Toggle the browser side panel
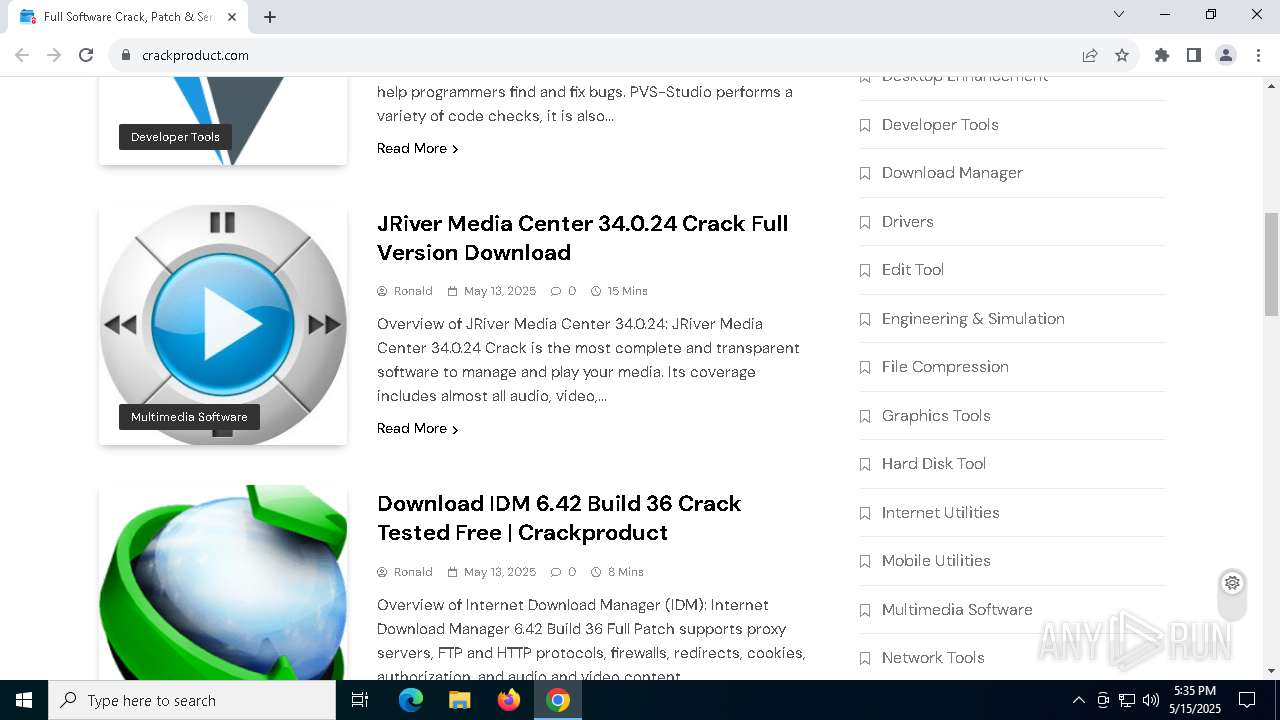Image resolution: width=1280 pixels, height=720 pixels. (1194, 55)
